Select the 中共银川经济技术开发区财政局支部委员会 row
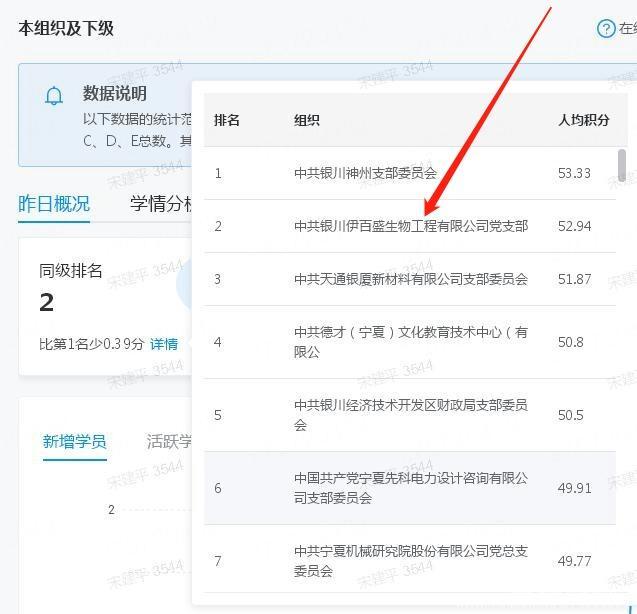The width and height of the screenshot is (637, 614). [410, 415]
